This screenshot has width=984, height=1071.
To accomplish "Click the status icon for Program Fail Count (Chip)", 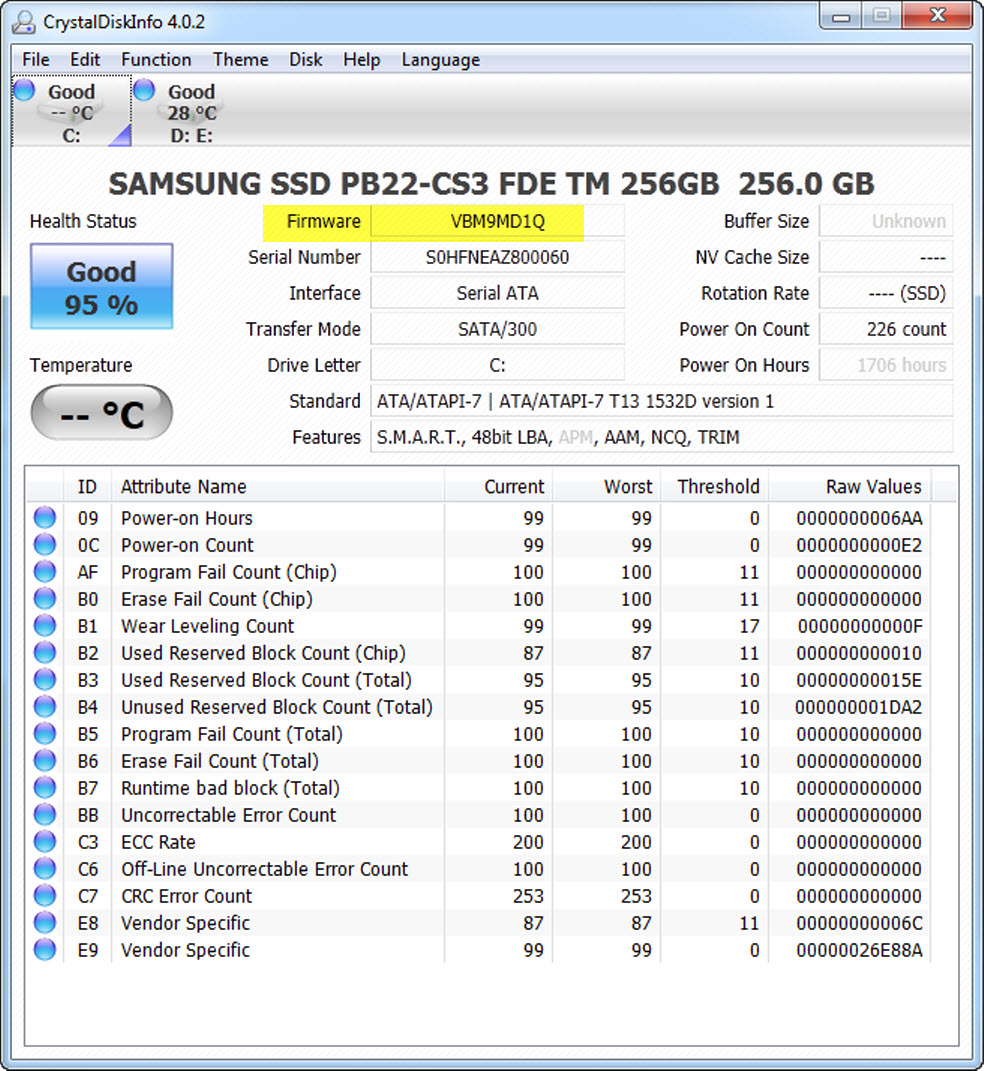I will click(x=45, y=572).
